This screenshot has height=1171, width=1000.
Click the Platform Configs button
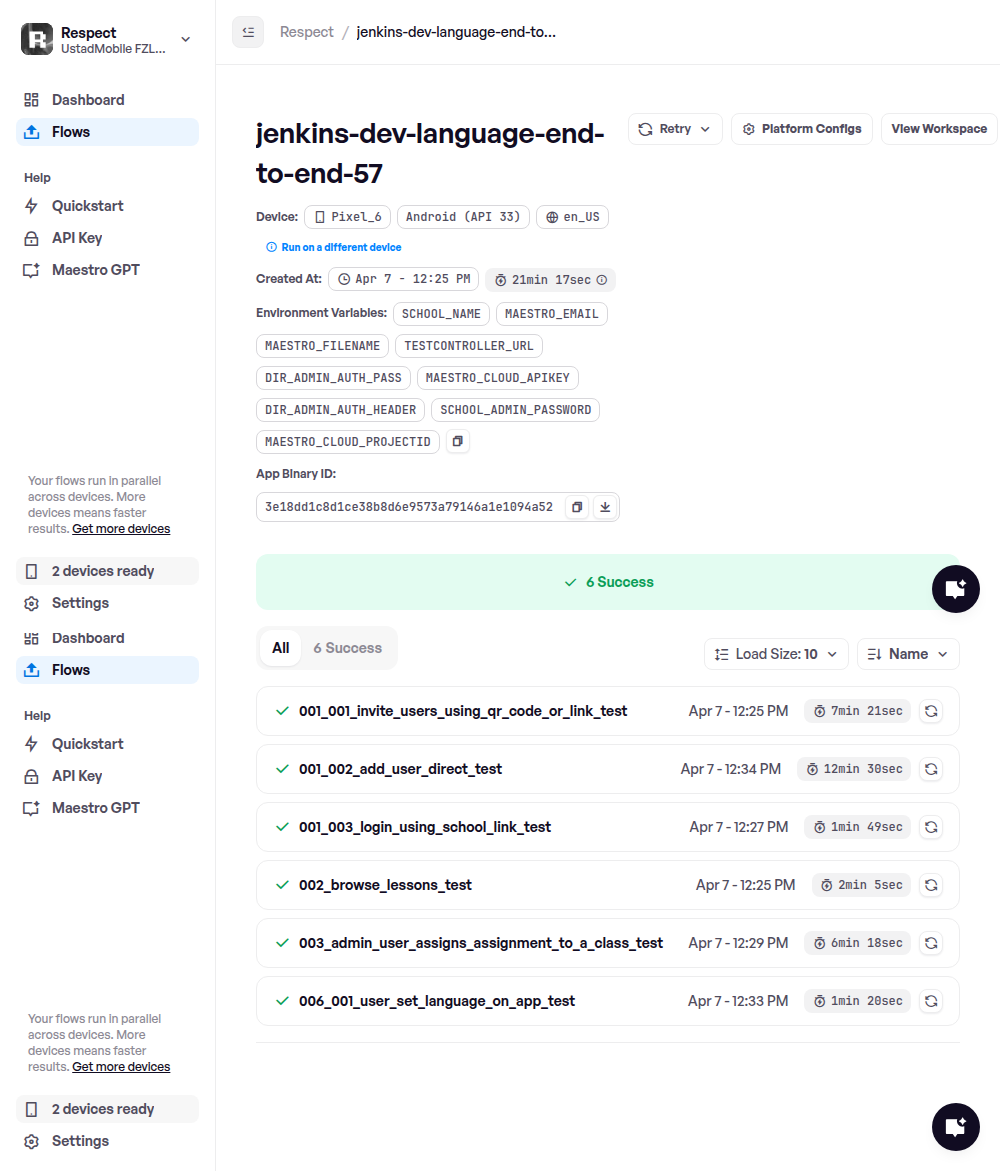click(802, 129)
